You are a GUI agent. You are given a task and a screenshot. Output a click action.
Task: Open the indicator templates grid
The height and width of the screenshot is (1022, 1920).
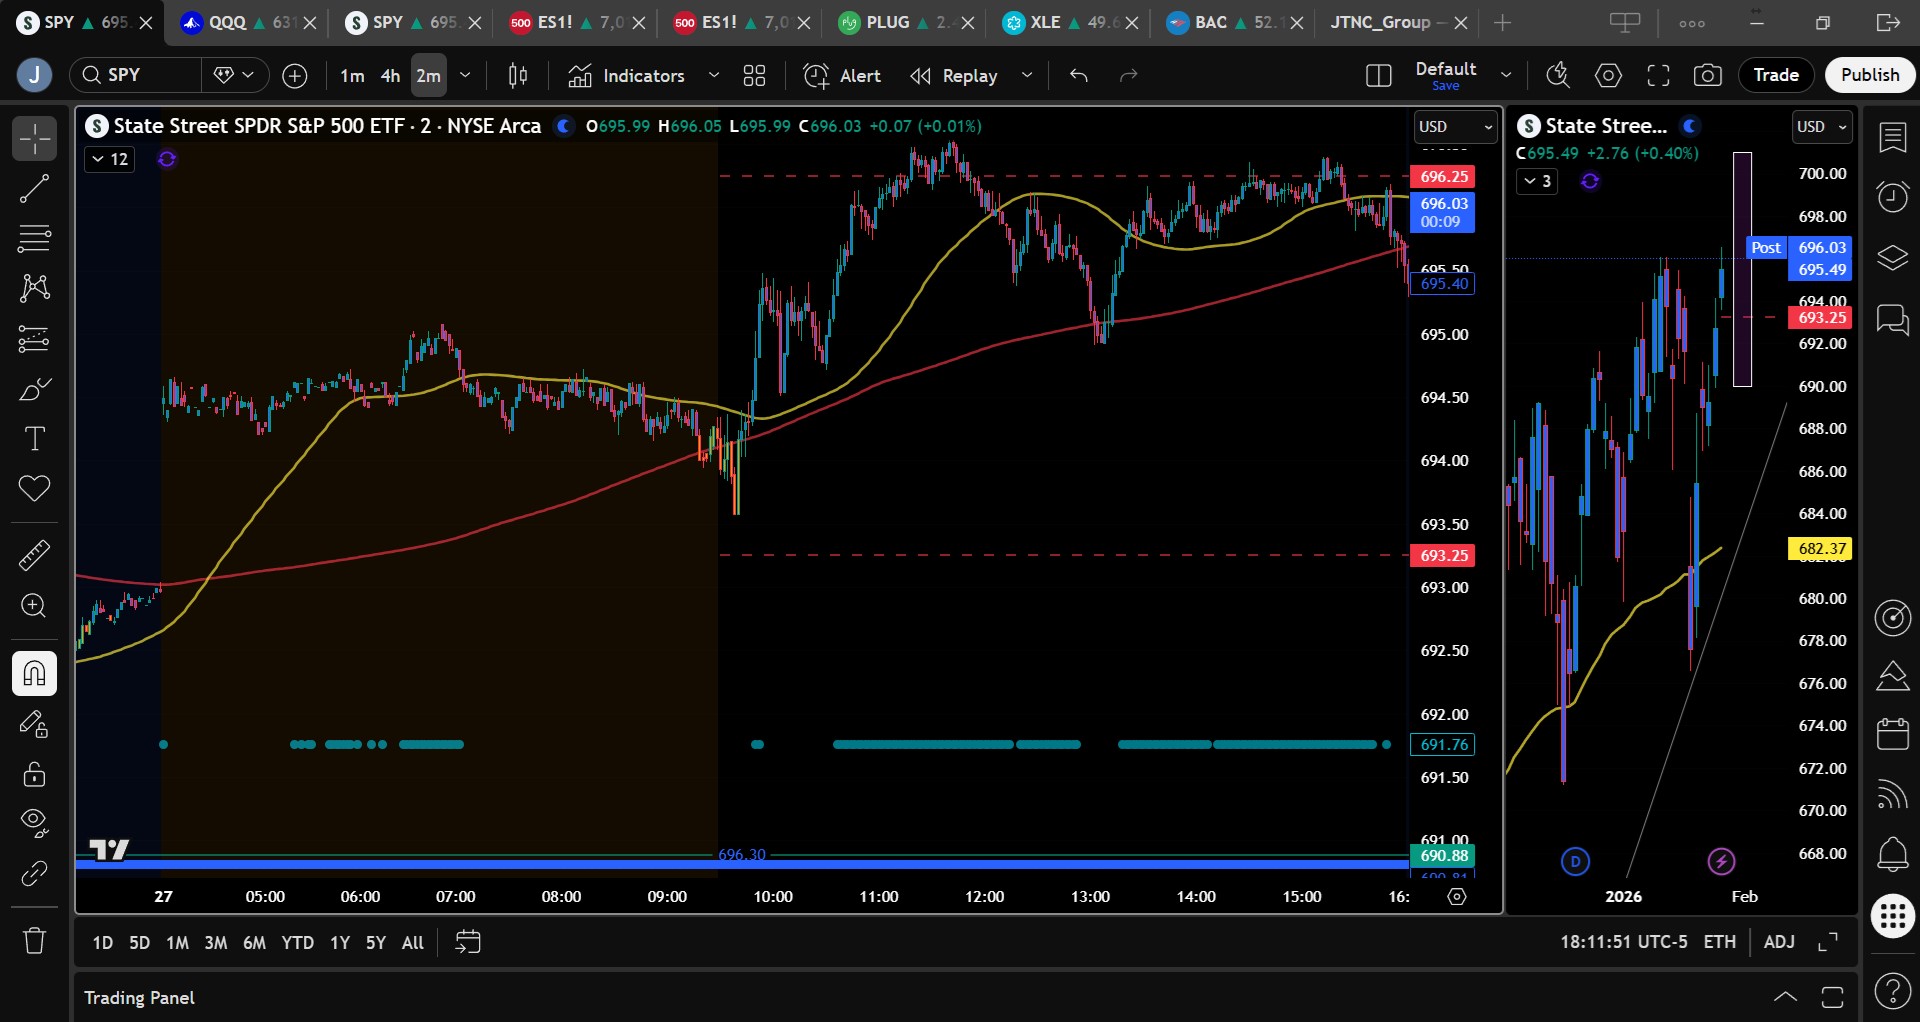[x=754, y=75]
